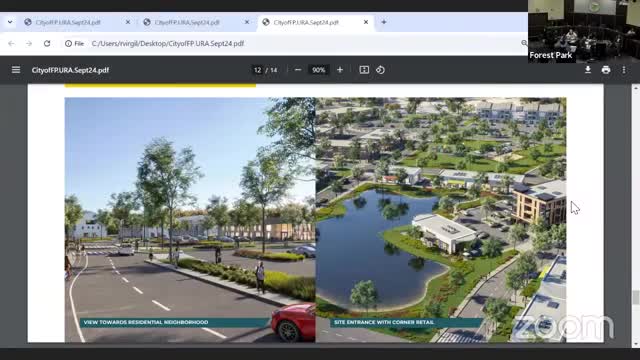Viewport: 640px width, 360px height.
Task: Print the PDF document
Action: tap(606, 70)
